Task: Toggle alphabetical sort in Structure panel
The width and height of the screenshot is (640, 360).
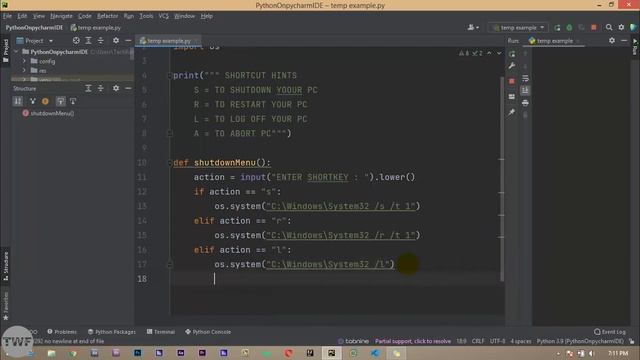Action: coord(18,101)
